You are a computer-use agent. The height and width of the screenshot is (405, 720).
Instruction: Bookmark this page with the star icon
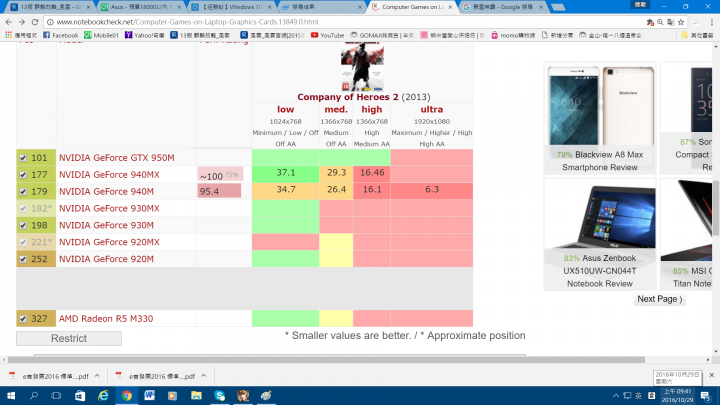click(x=681, y=22)
